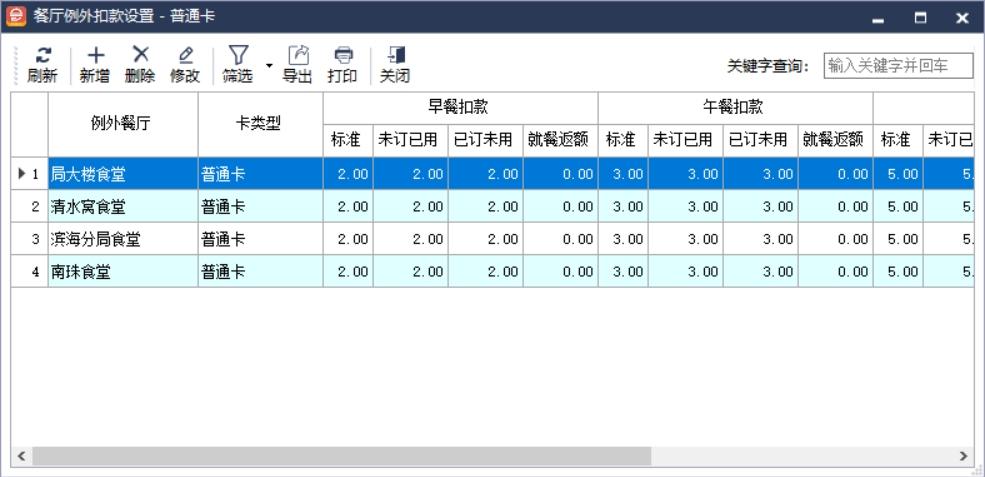Click row indicator number 2
Viewport: 985px width, 477px height.
30,207
